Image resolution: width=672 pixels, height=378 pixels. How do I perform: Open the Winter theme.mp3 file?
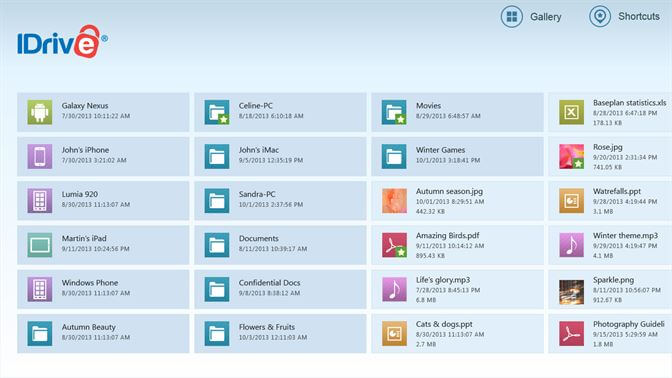pyautogui.click(x=610, y=245)
